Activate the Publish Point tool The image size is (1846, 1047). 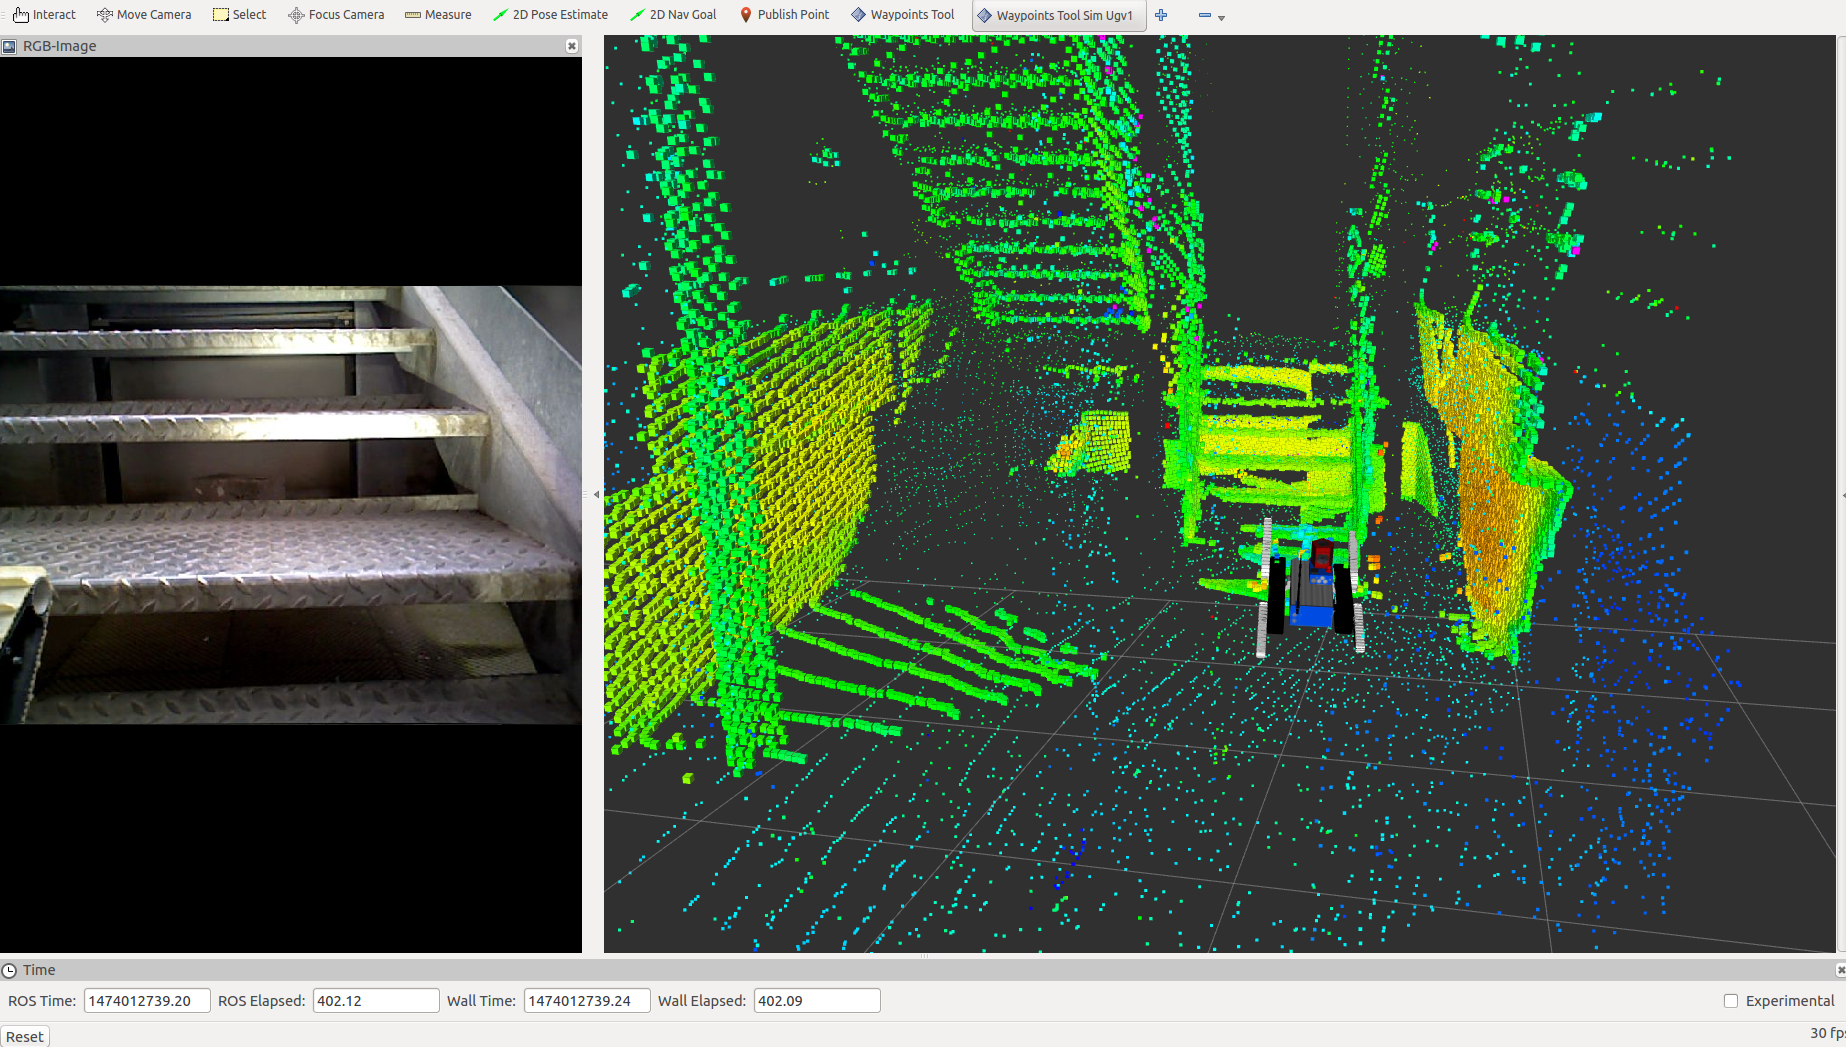784,15
